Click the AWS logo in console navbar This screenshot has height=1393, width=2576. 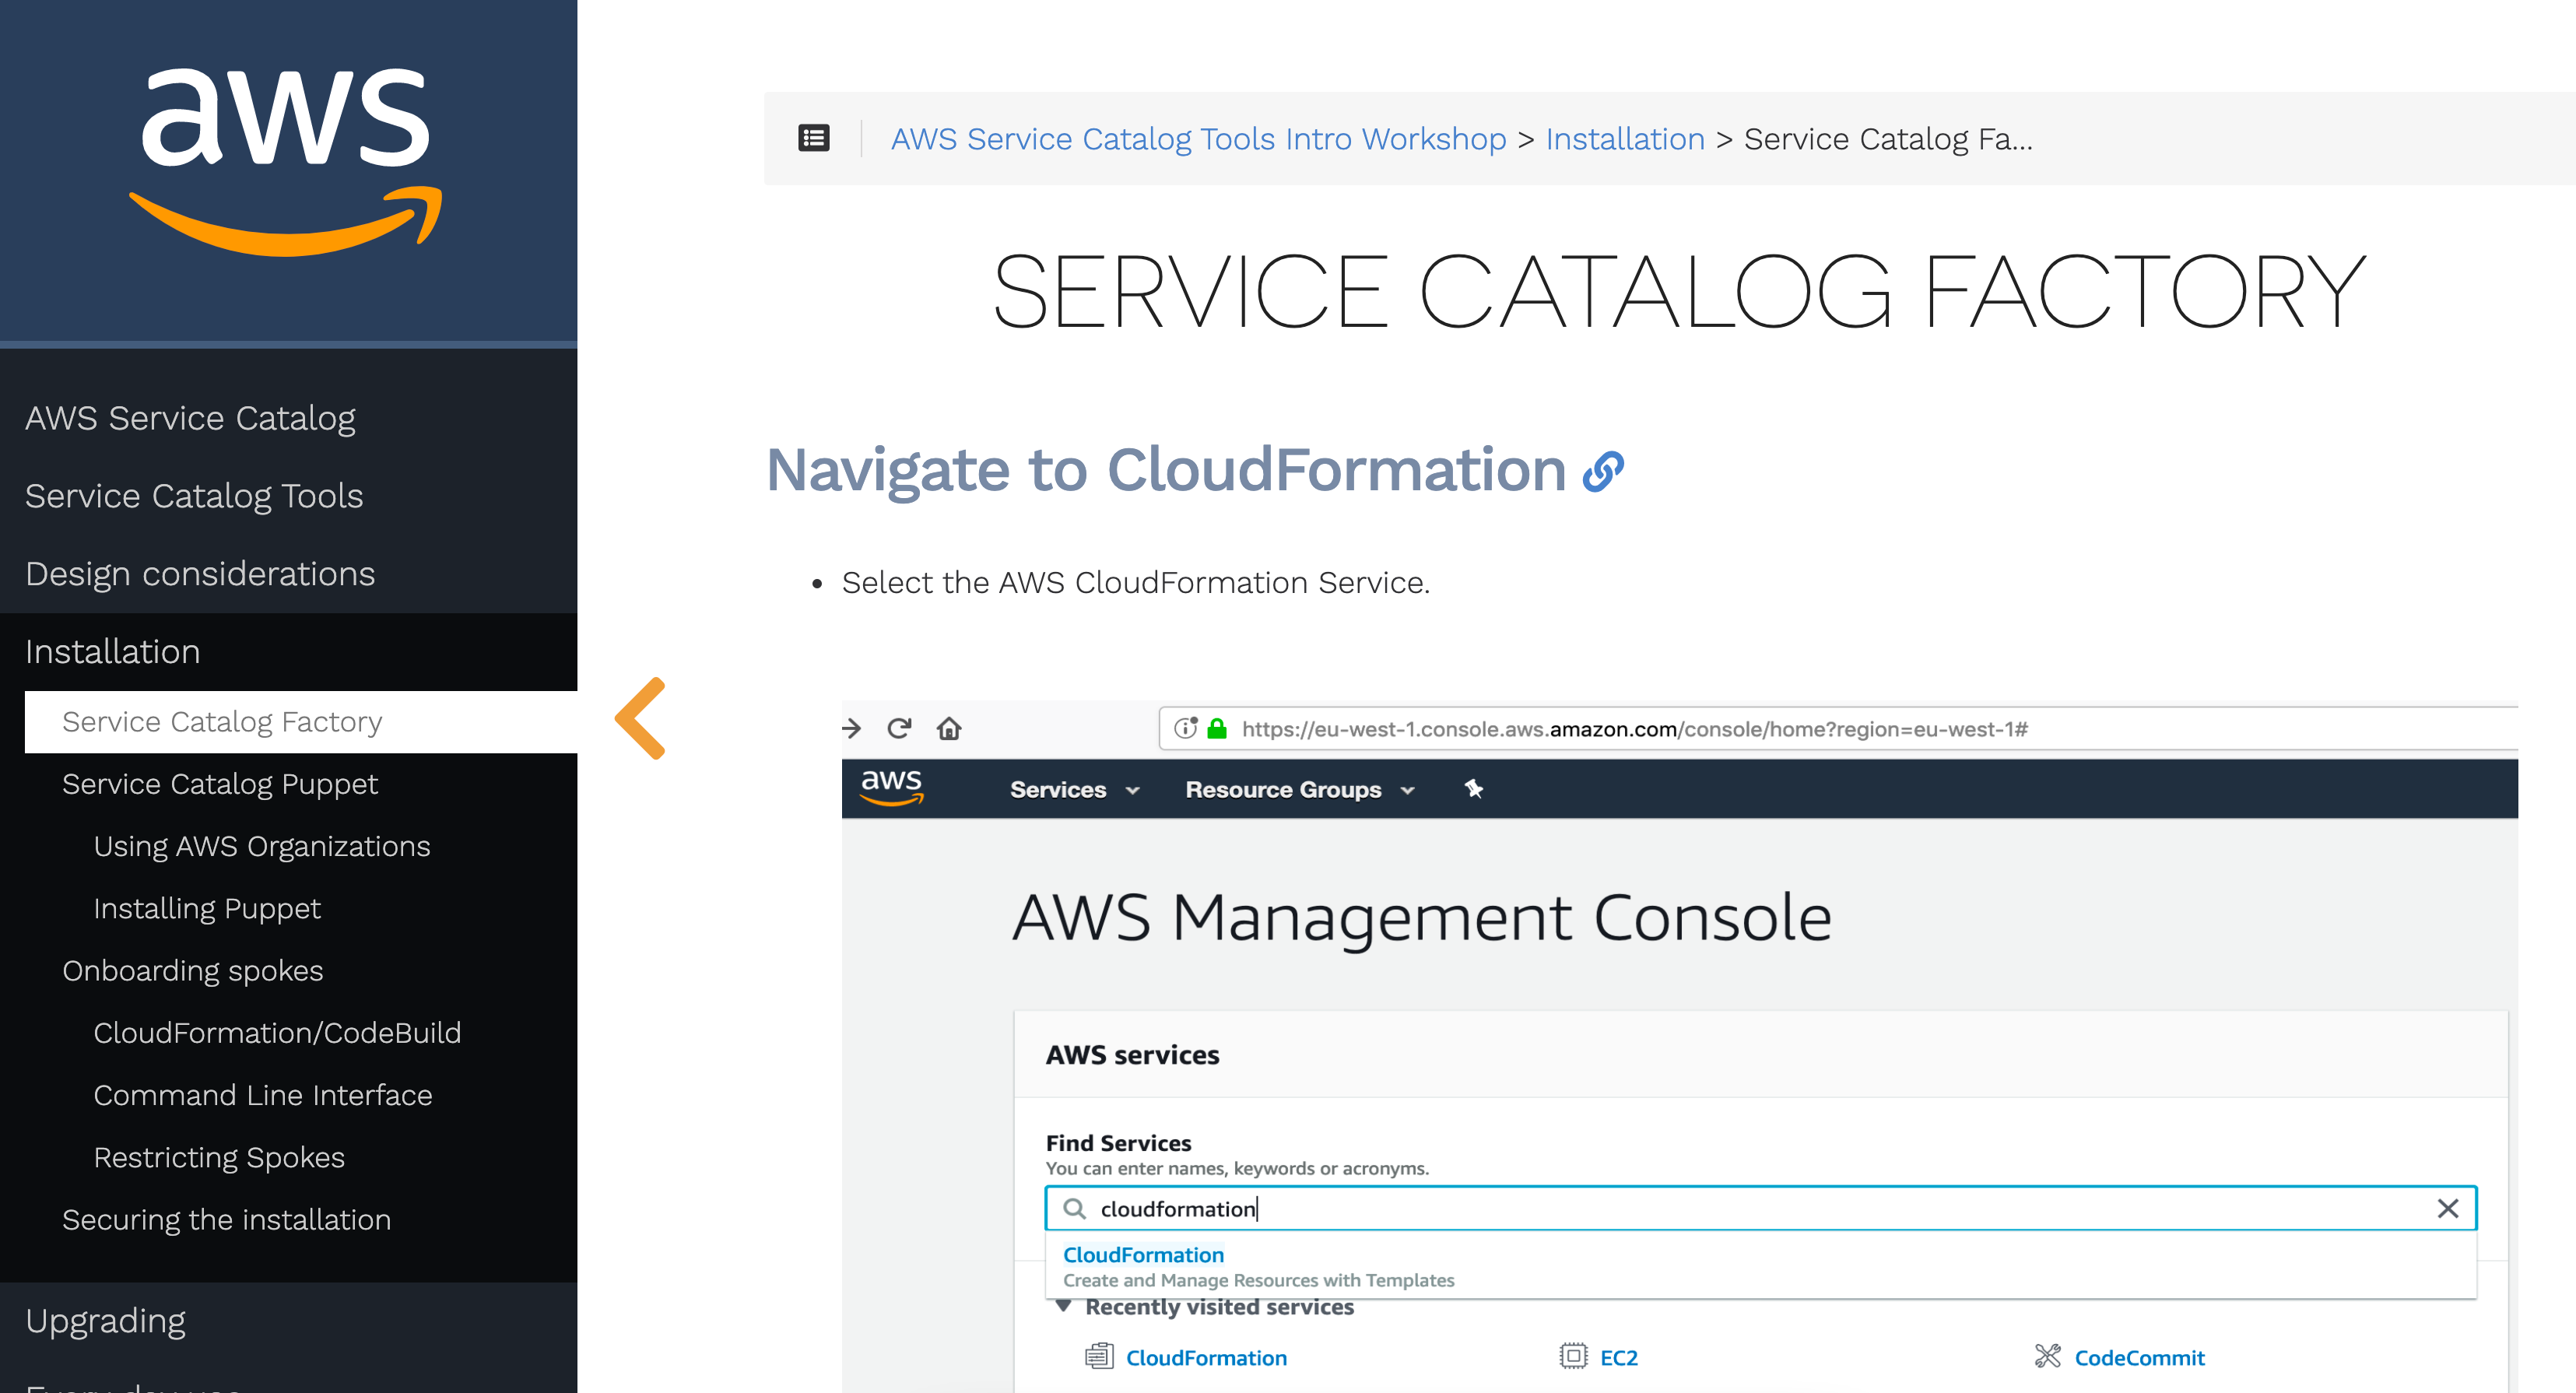pyautogui.click(x=892, y=788)
